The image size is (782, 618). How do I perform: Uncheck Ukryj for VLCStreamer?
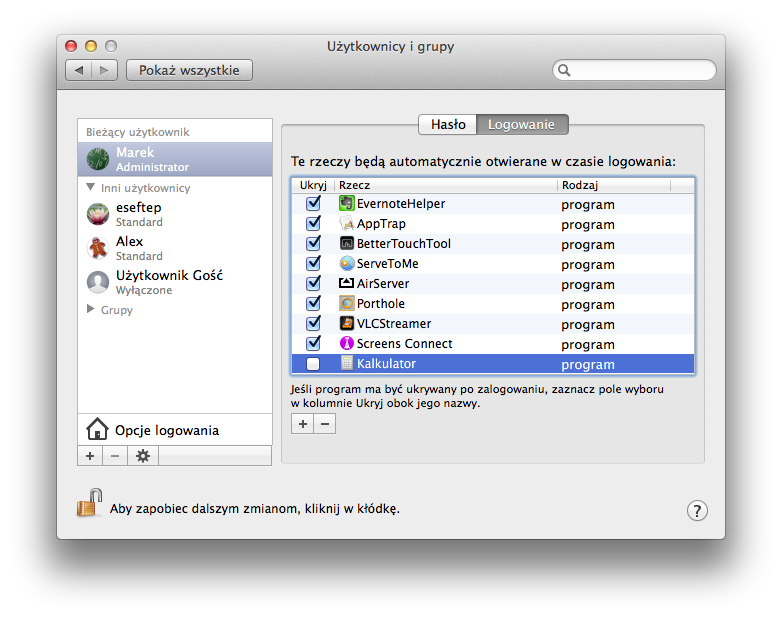tap(313, 323)
